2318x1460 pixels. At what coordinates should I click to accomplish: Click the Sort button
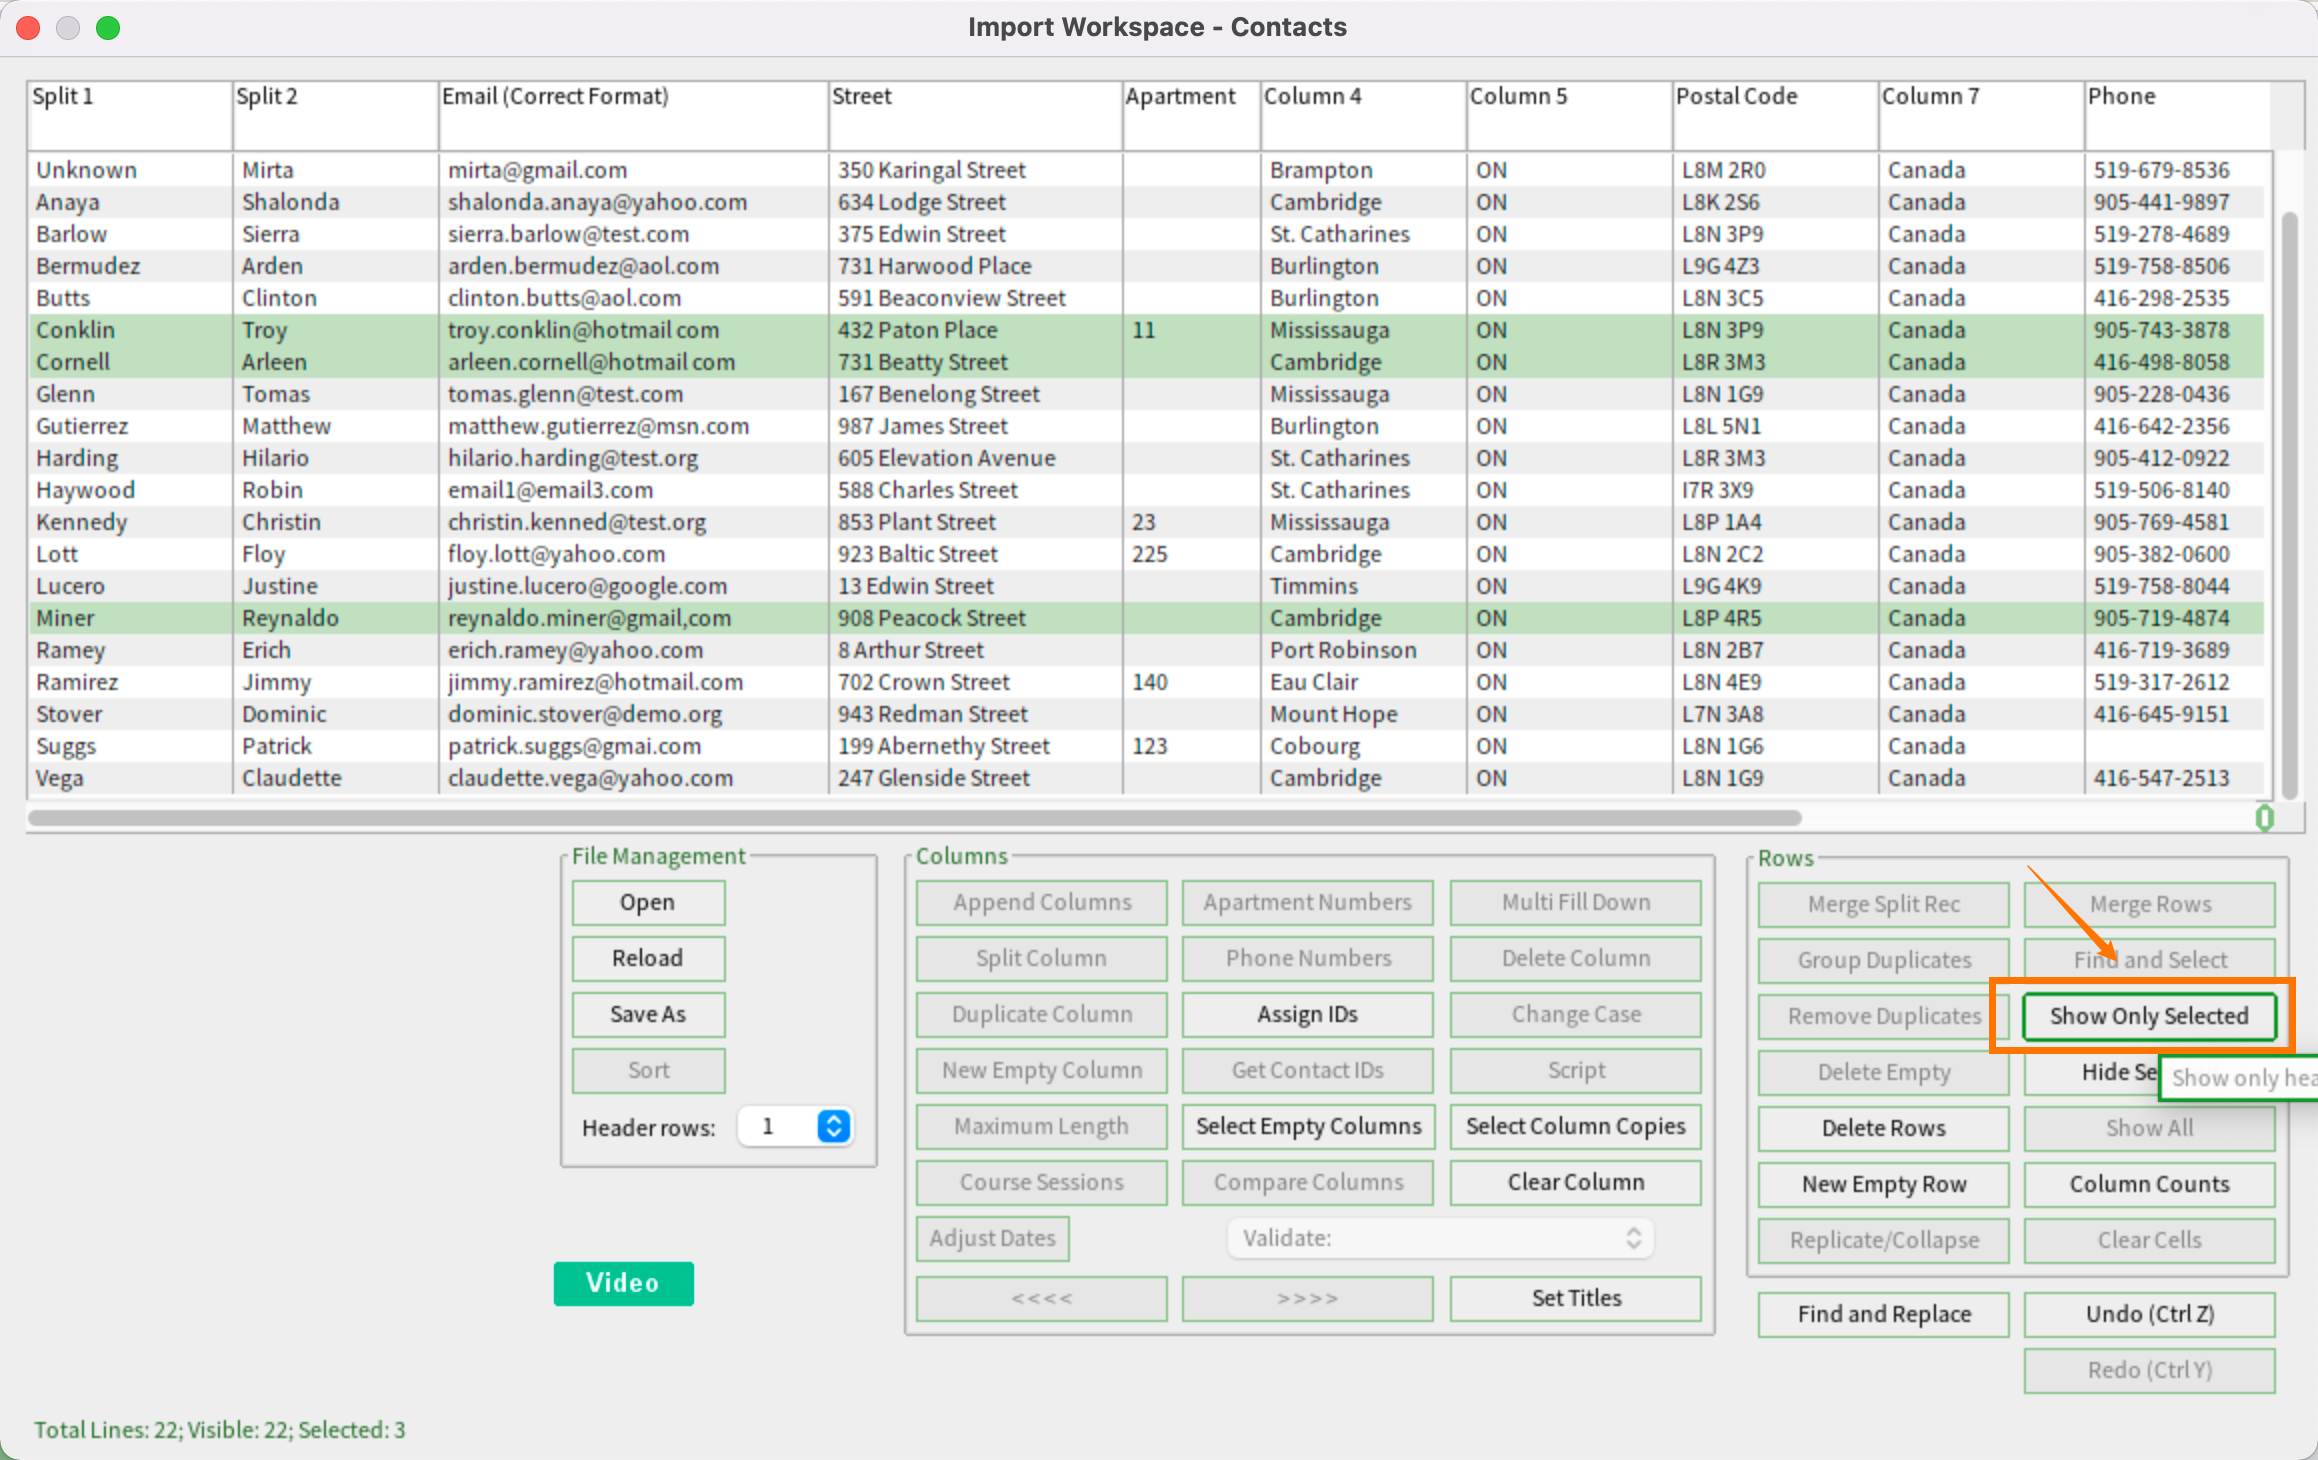coord(648,1070)
